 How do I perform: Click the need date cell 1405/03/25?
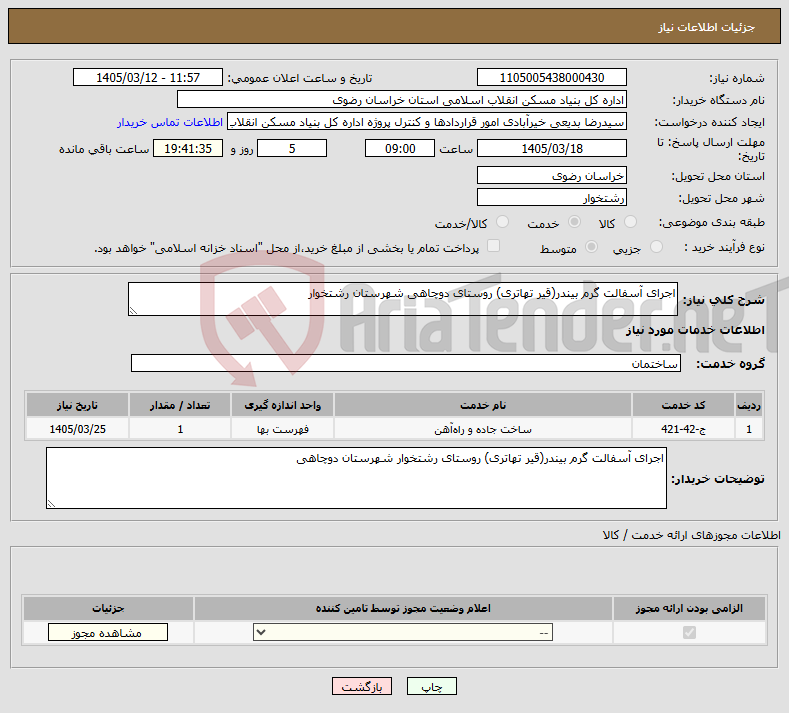click(77, 429)
